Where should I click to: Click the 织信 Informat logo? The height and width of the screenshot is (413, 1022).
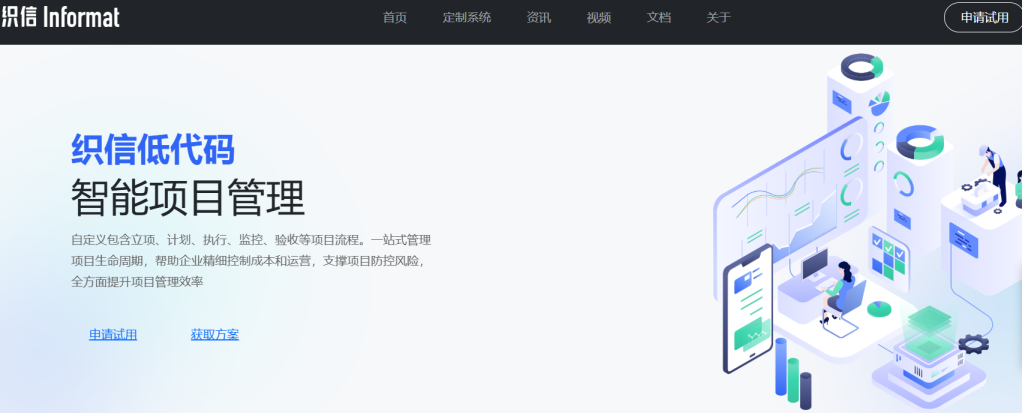pyautogui.click(x=60, y=17)
